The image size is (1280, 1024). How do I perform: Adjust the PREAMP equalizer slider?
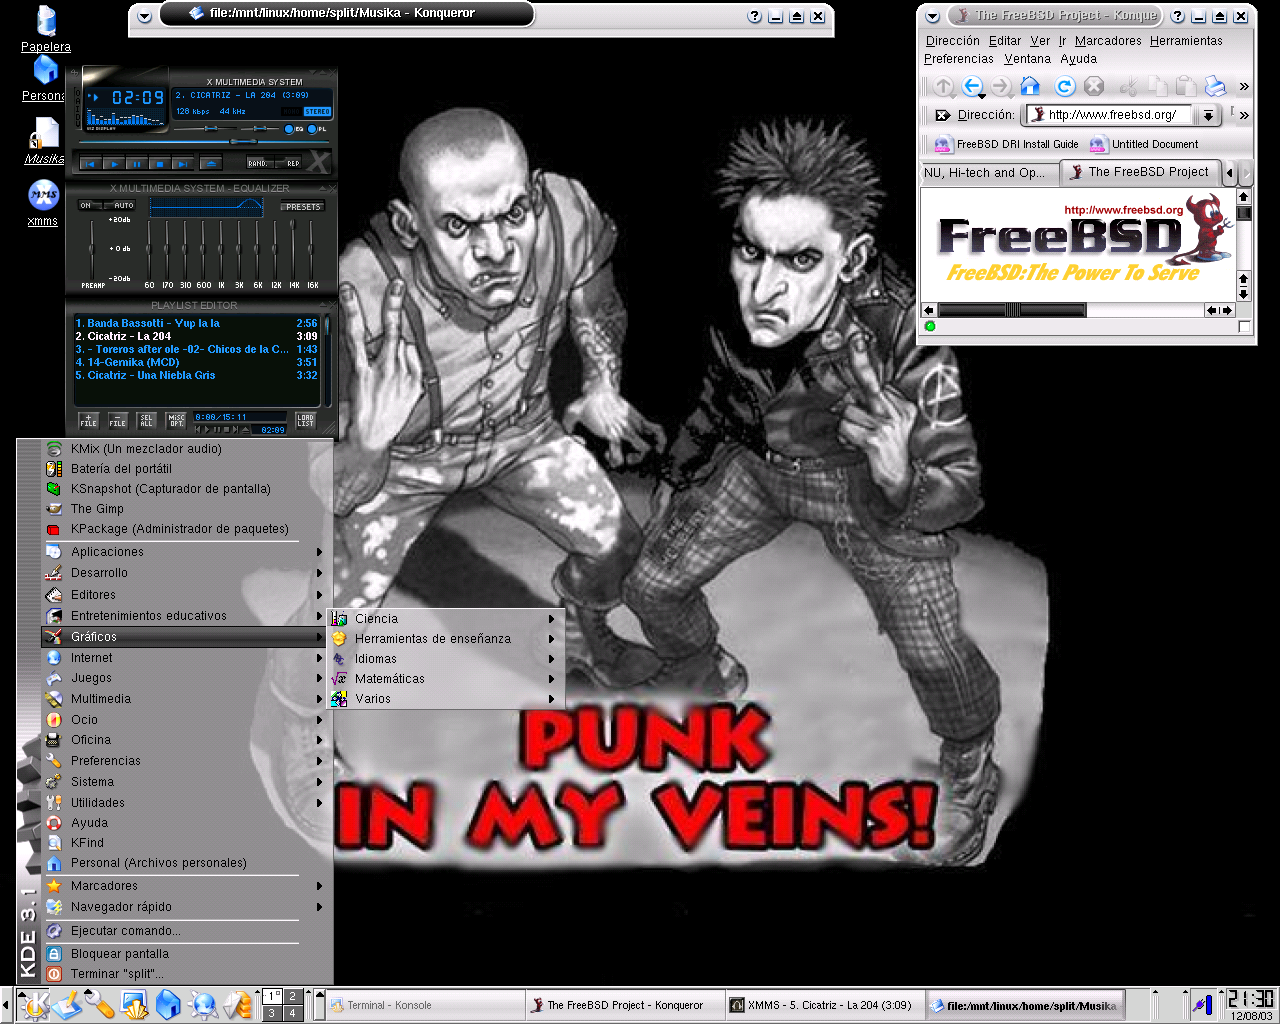(x=93, y=248)
